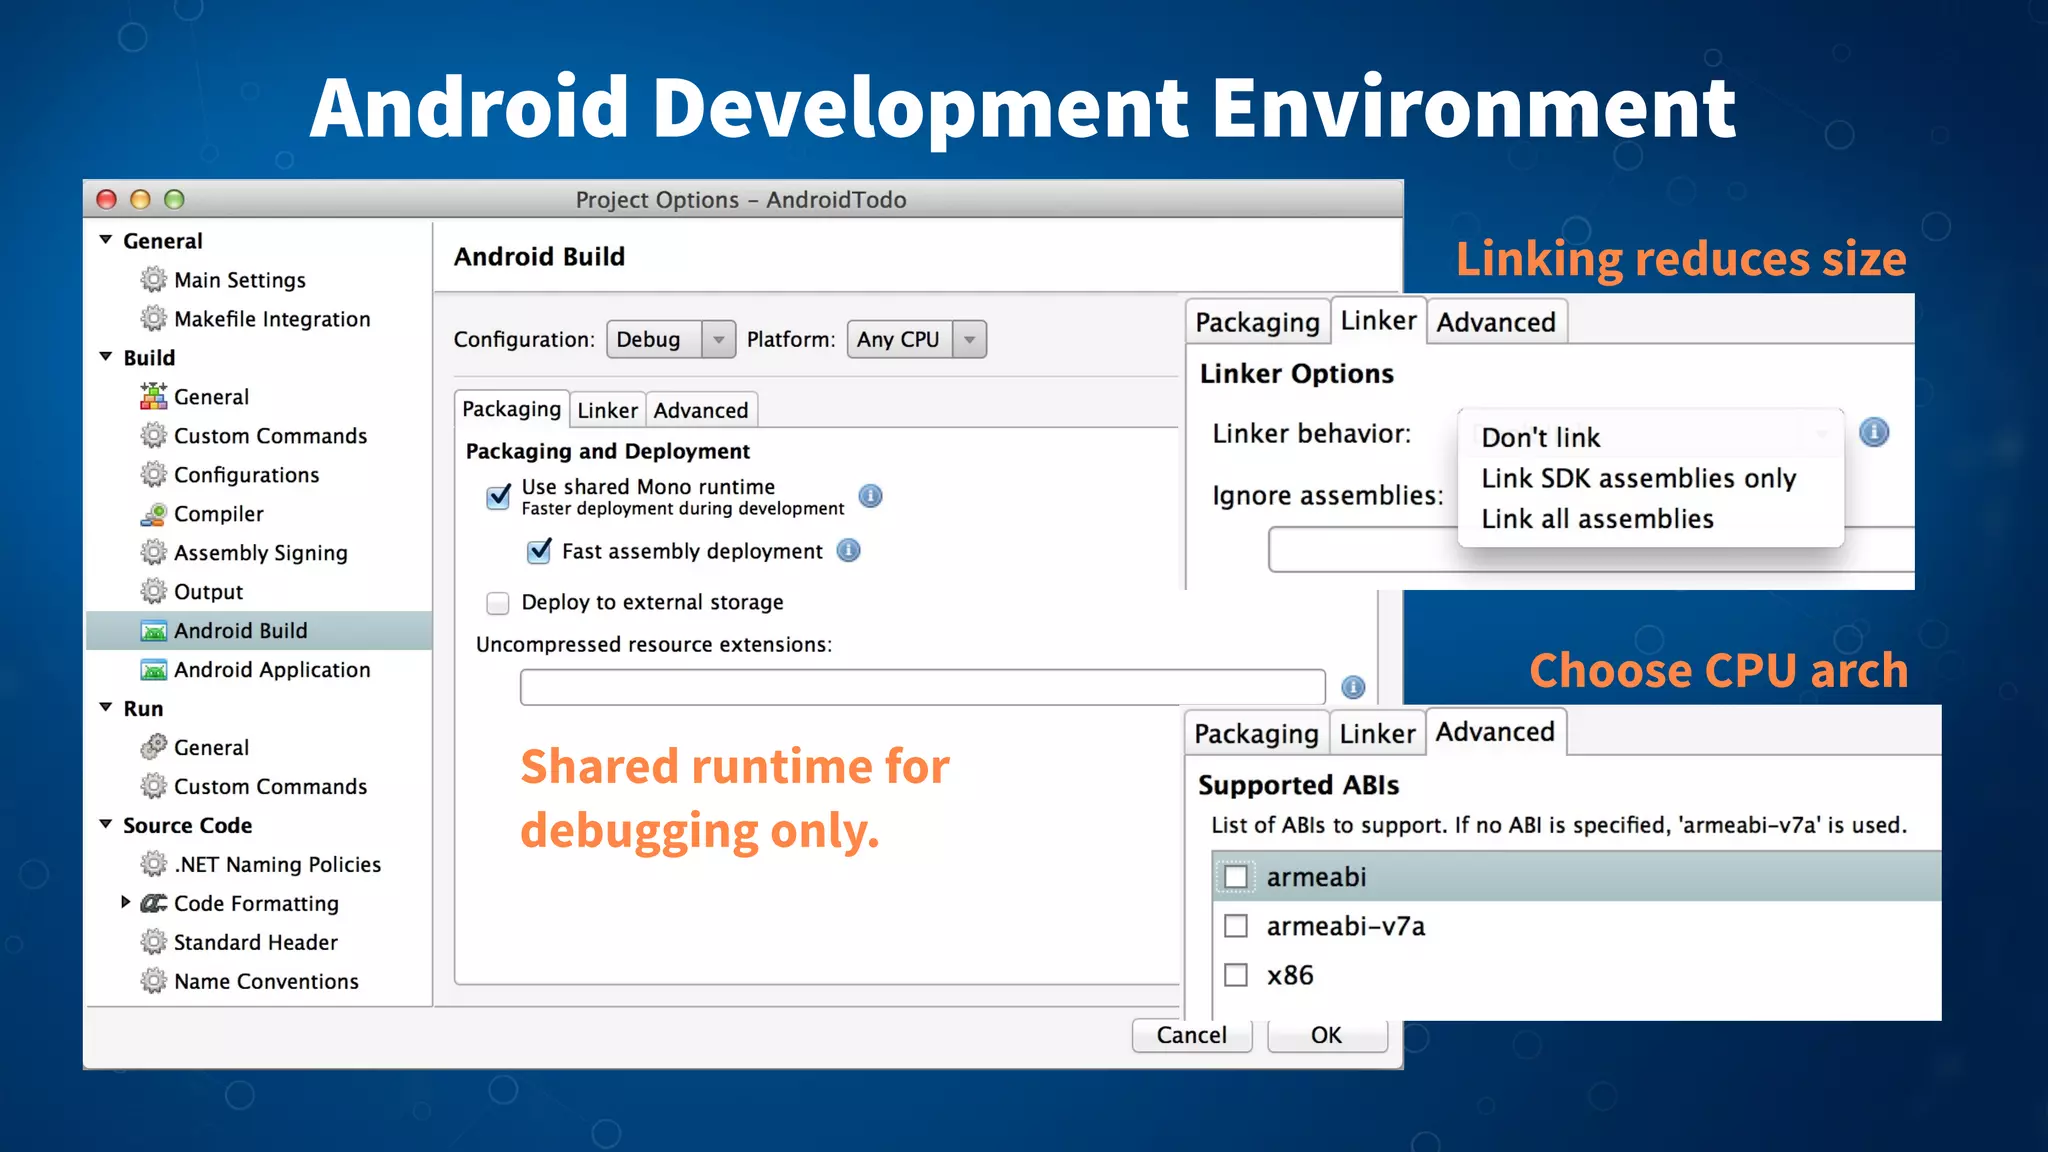Click the Build General blocks icon

pyautogui.click(x=153, y=396)
